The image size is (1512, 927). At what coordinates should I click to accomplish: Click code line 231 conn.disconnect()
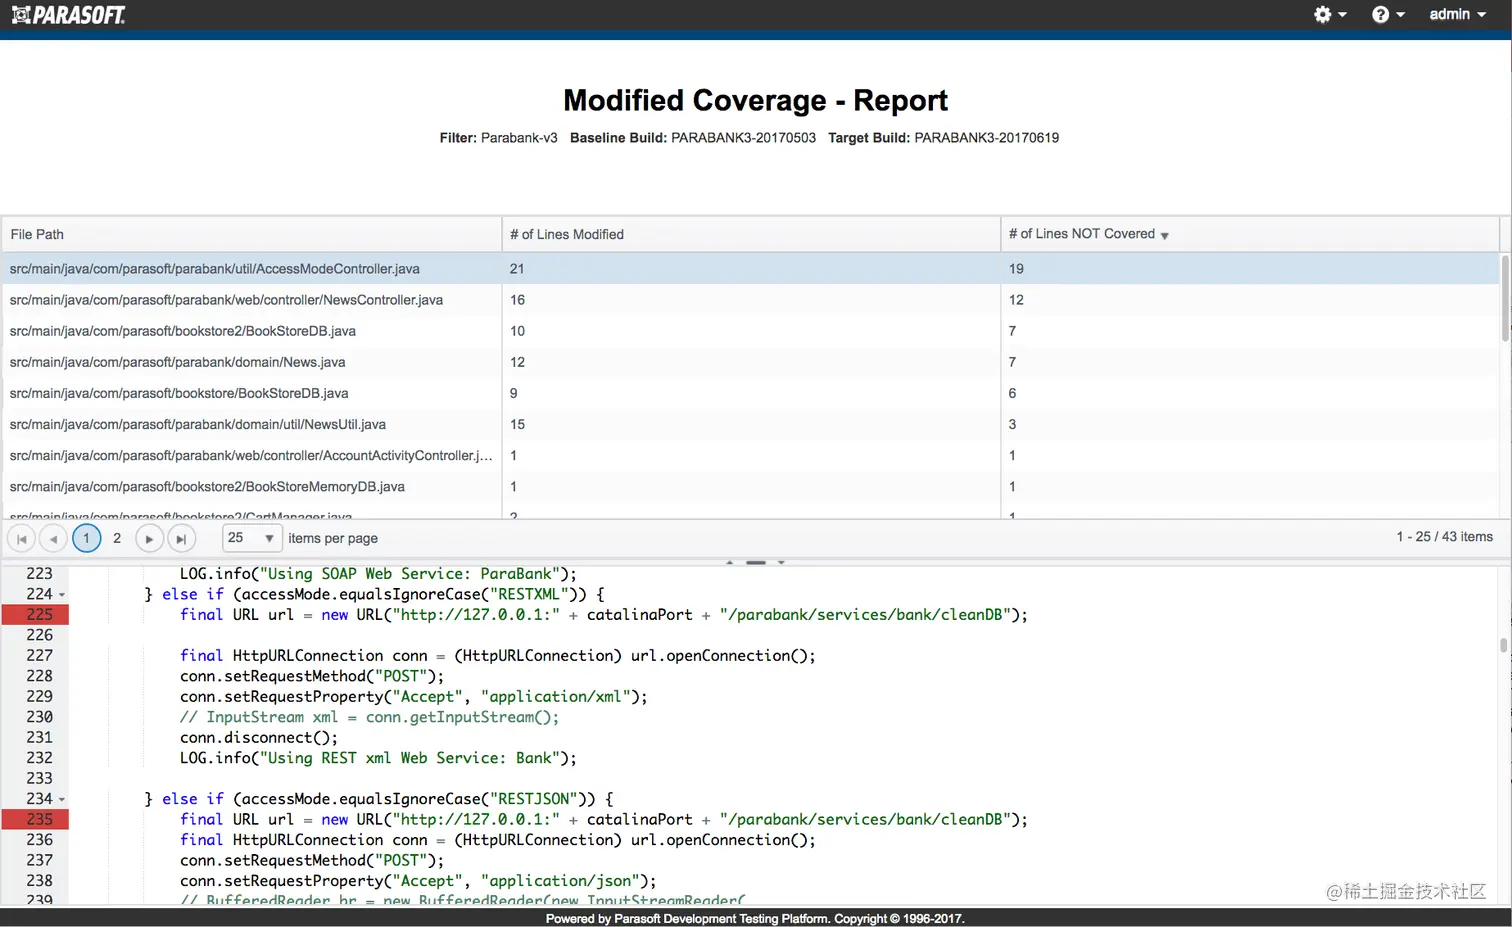[259, 737]
